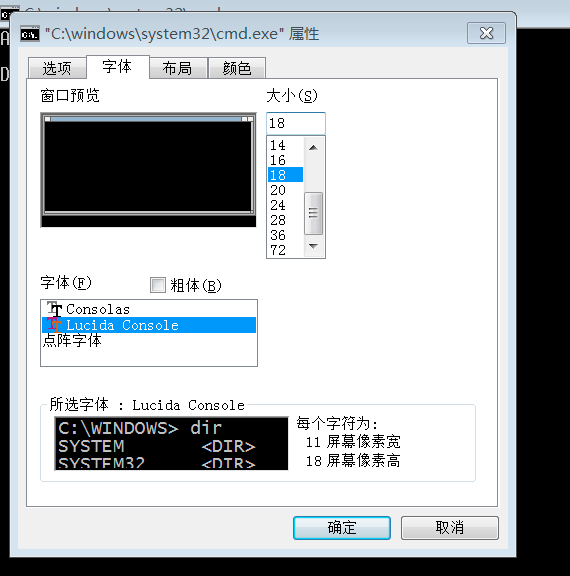The height and width of the screenshot is (576, 570).
Task: Select the 字体 tab
Action: (x=118, y=67)
